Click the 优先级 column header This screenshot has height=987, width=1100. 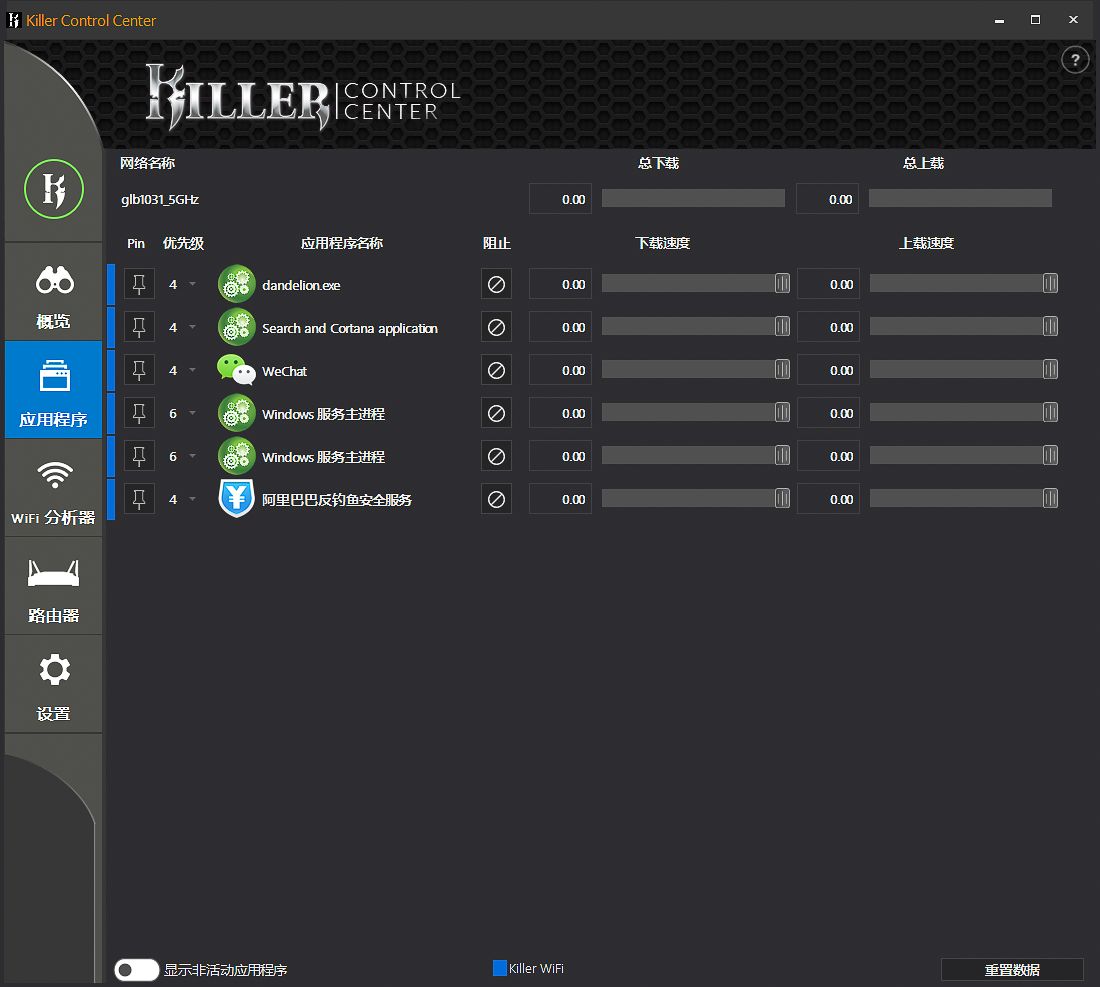(183, 243)
